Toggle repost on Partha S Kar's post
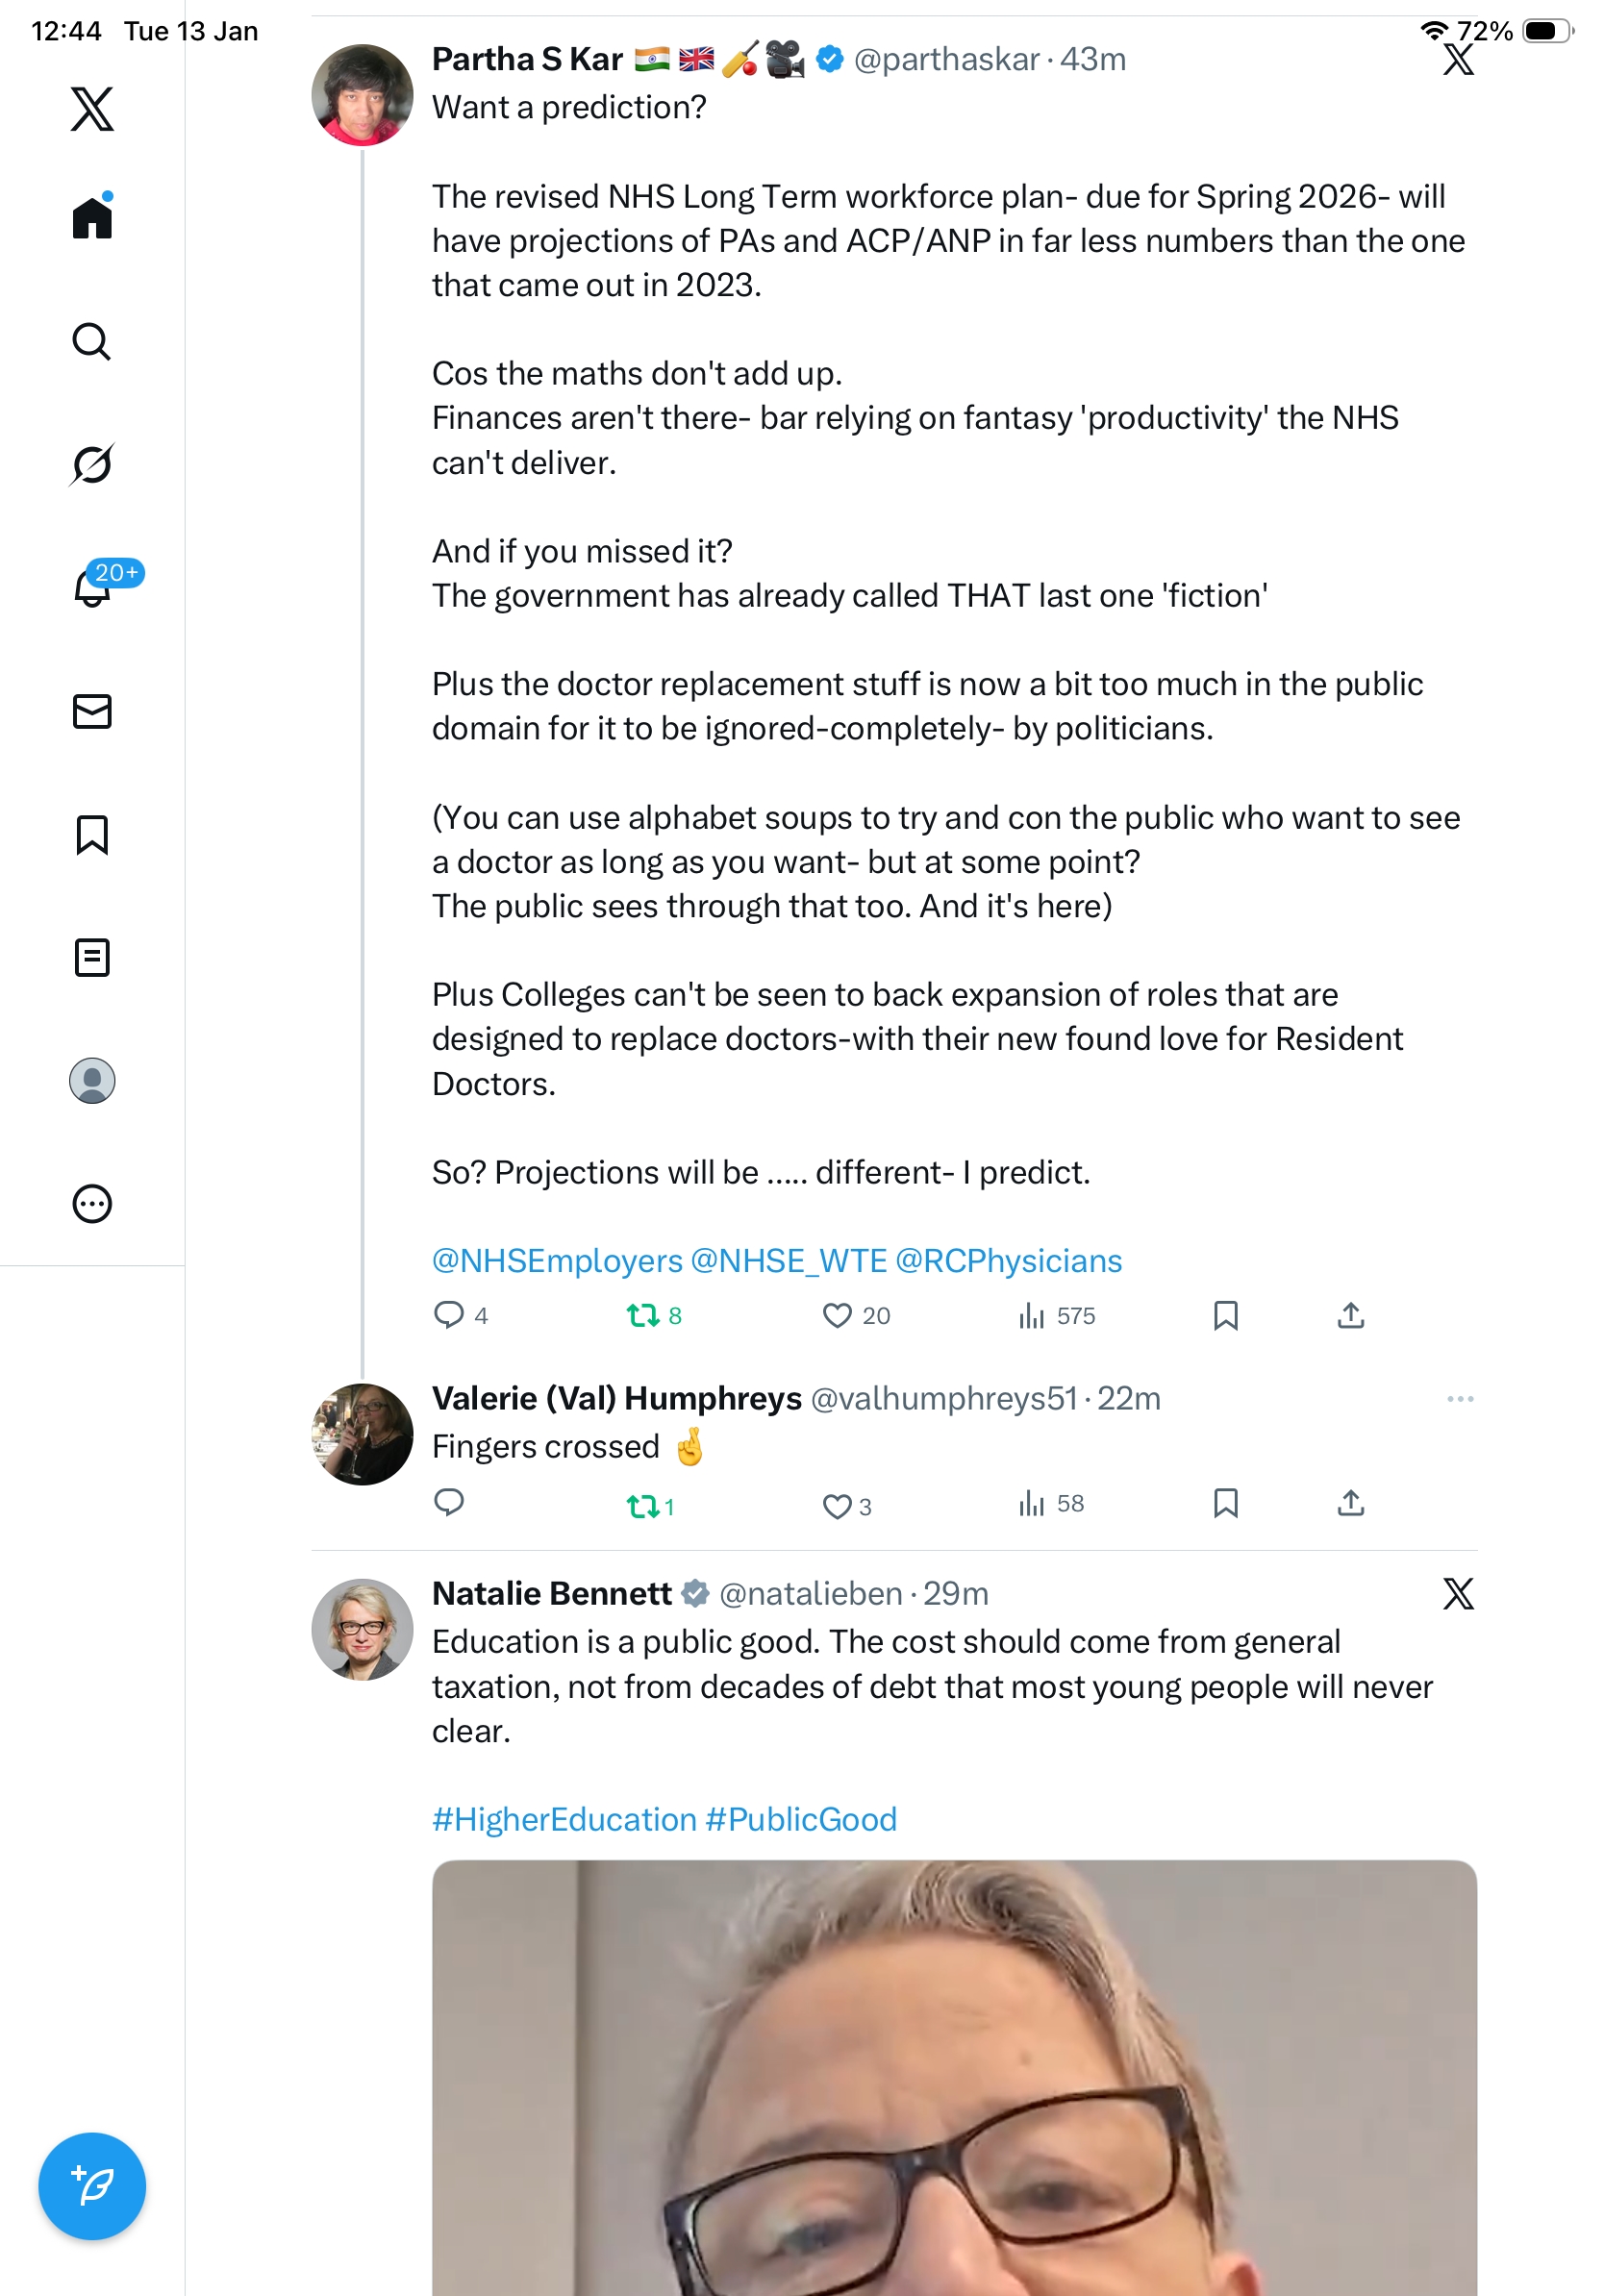 click(x=642, y=1315)
